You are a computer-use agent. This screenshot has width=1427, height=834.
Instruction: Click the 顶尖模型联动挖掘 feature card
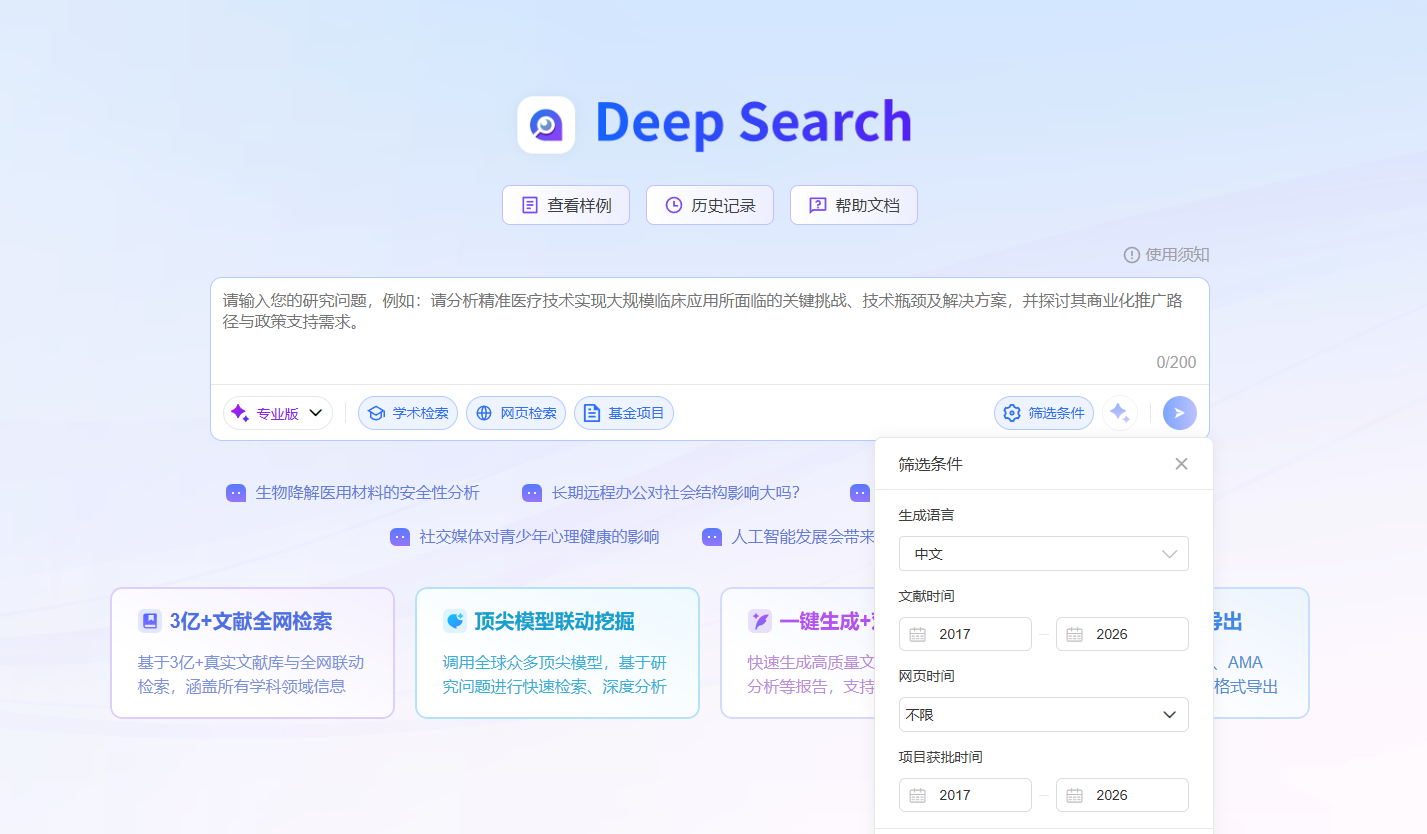(557, 653)
